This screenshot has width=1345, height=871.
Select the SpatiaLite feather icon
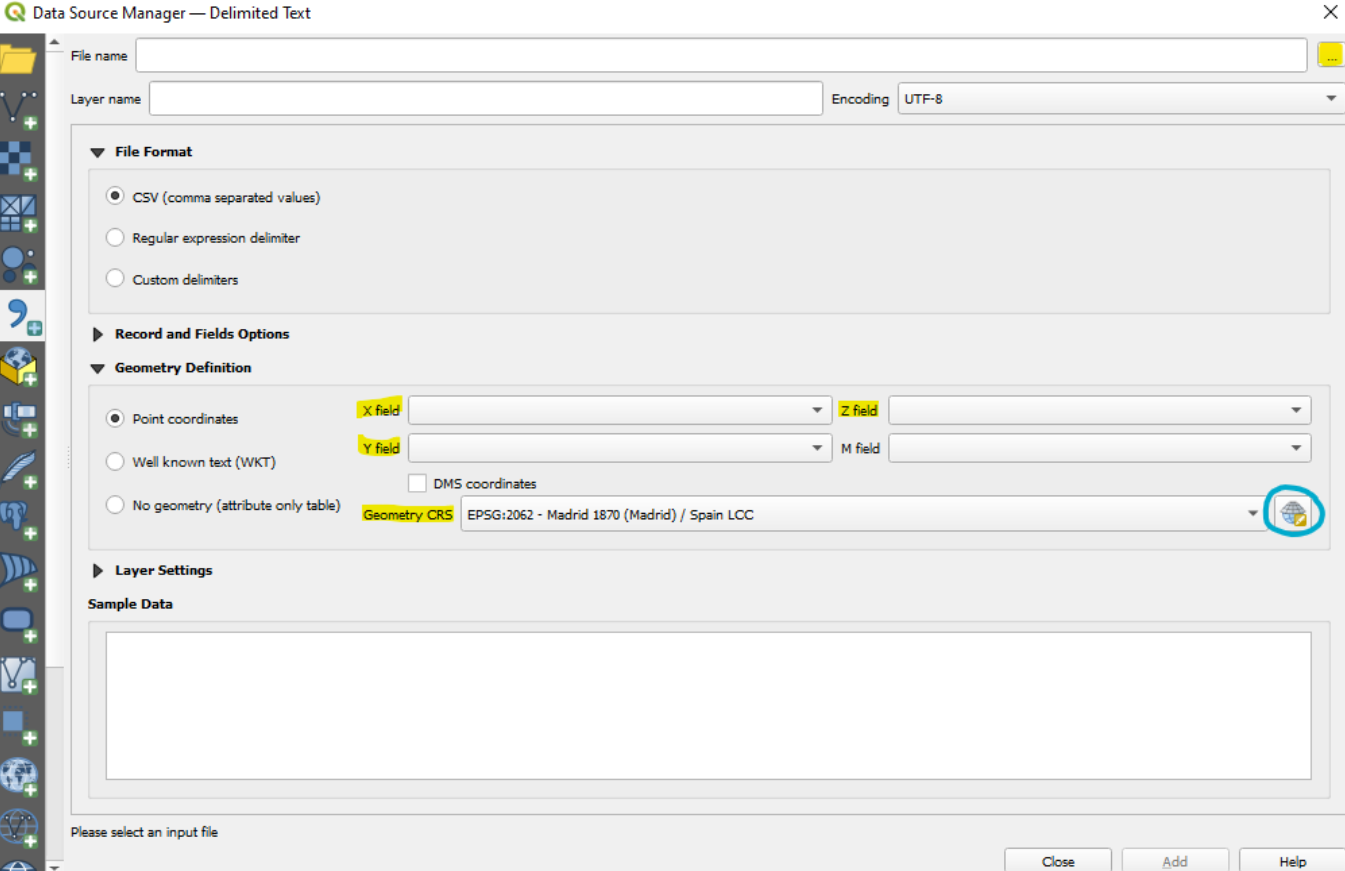point(19,470)
